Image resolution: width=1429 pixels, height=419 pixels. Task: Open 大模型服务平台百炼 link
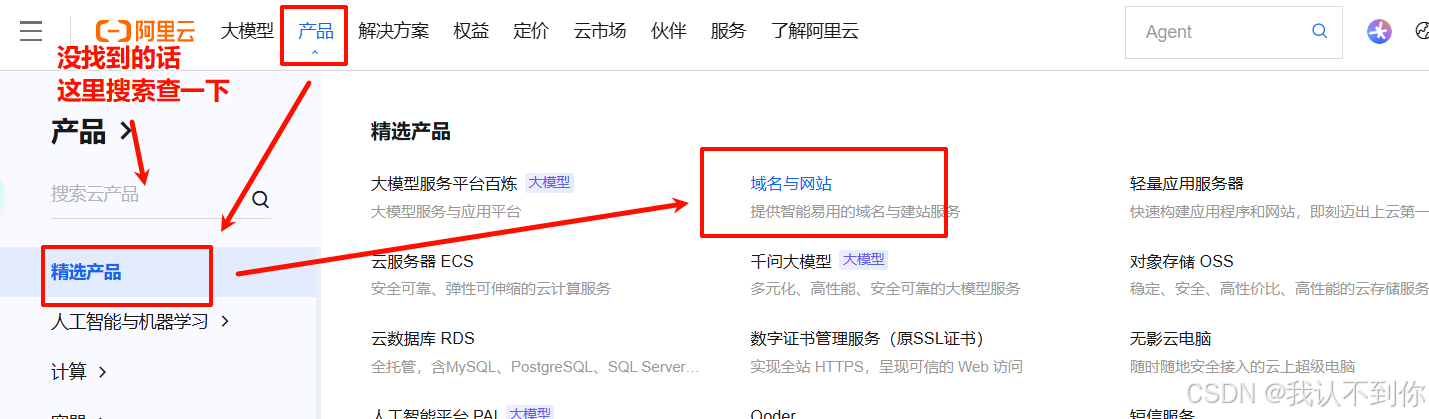click(x=444, y=183)
